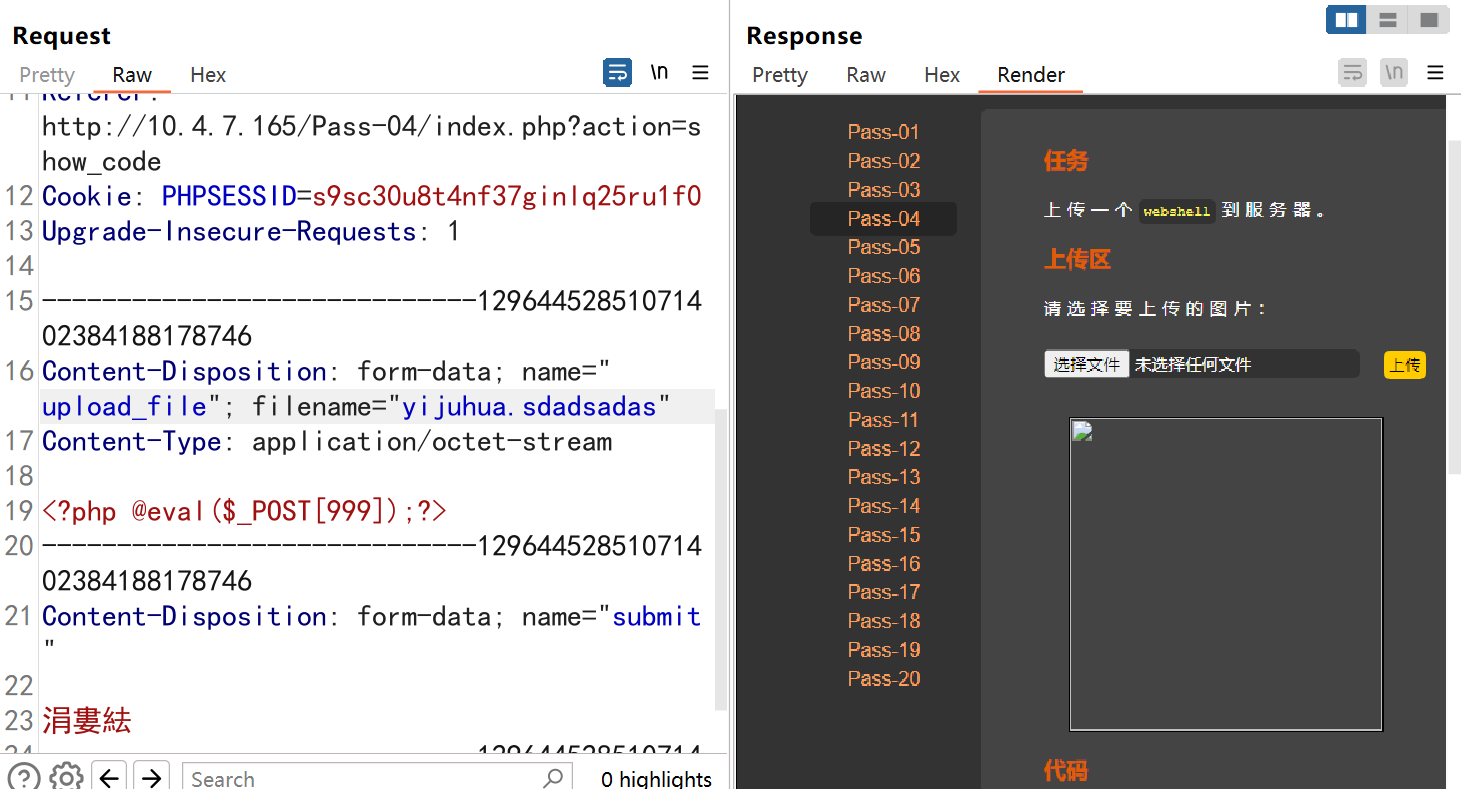Open the Pass-06 link

(x=883, y=276)
